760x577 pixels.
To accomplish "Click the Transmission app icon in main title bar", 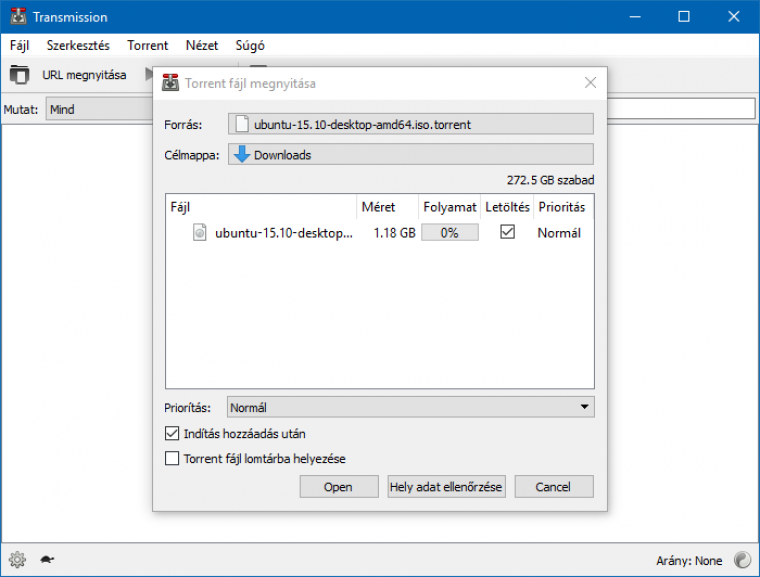I will click(x=18, y=16).
